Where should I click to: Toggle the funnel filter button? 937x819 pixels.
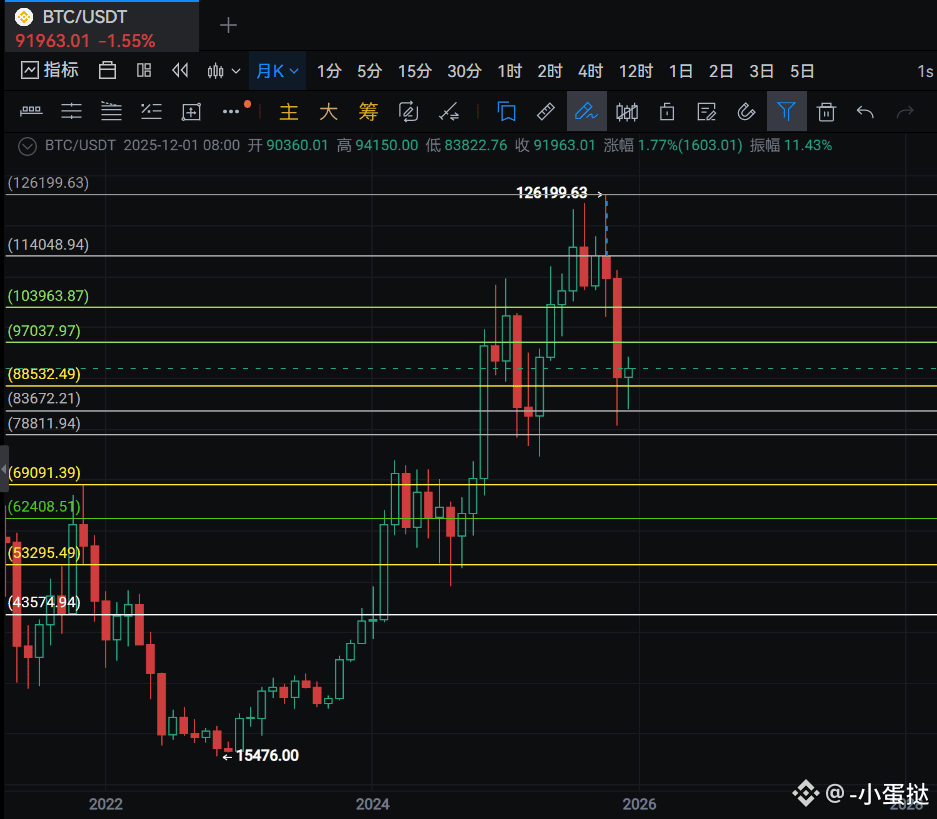786,112
